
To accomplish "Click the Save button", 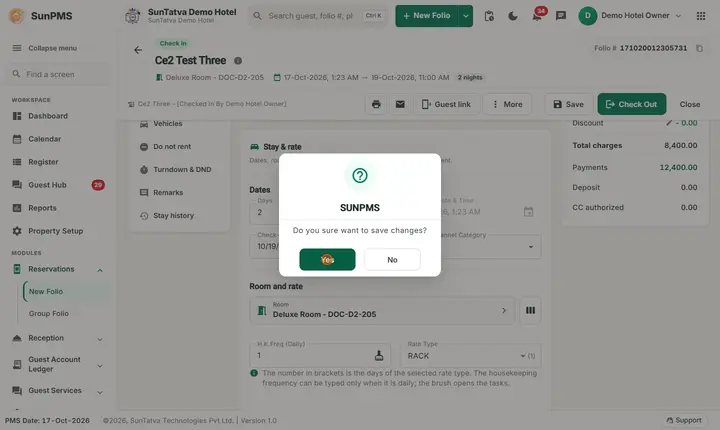I will pyautogui.click(x=568, y=104).
